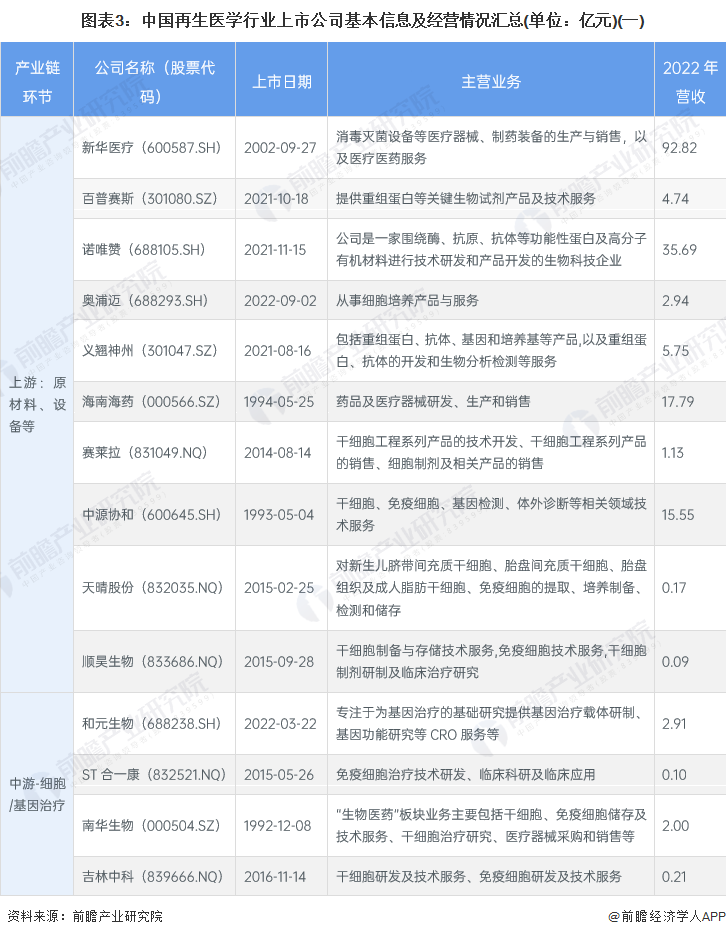726x937 pixels.
Task: Click revenue value 92.82
Action: click(x=679, y=148)
